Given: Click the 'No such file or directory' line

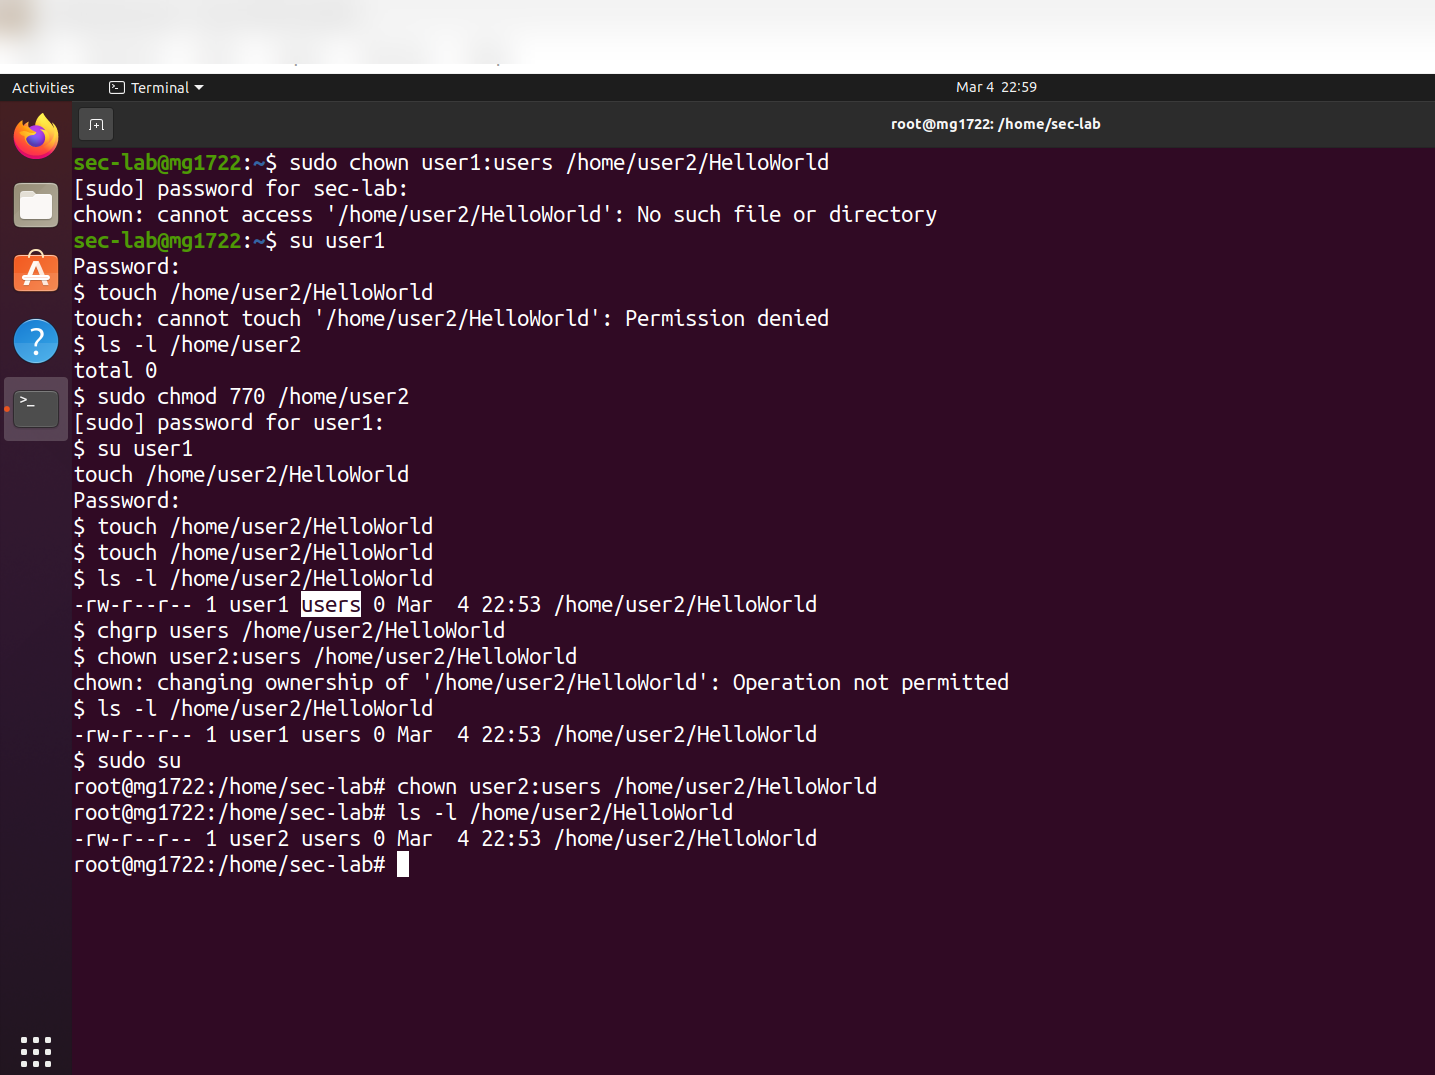Looking at the screenshot, I should click(x=505, y=214).
